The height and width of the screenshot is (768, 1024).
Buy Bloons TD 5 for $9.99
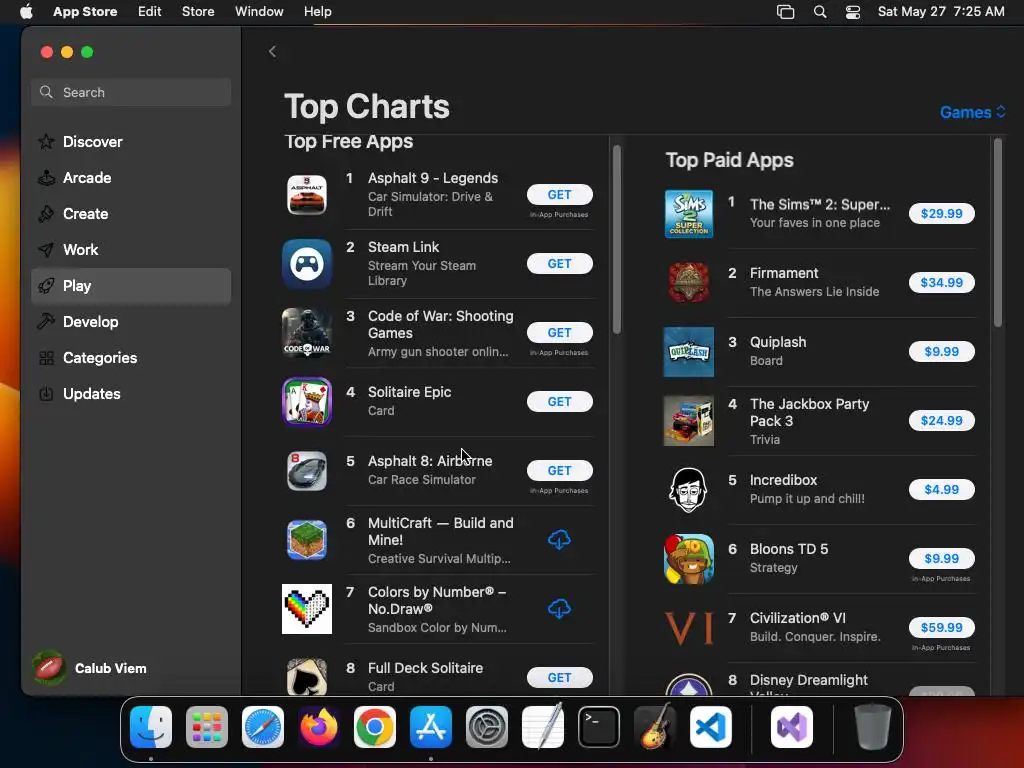coord(941,558)
